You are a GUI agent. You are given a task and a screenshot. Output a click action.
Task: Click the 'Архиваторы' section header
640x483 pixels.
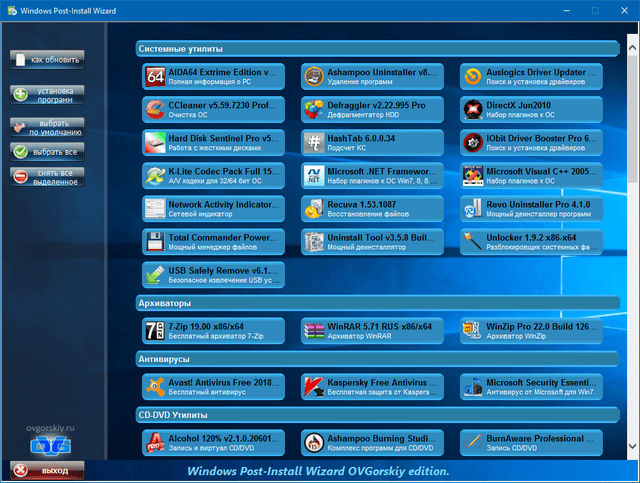(165, 303)
